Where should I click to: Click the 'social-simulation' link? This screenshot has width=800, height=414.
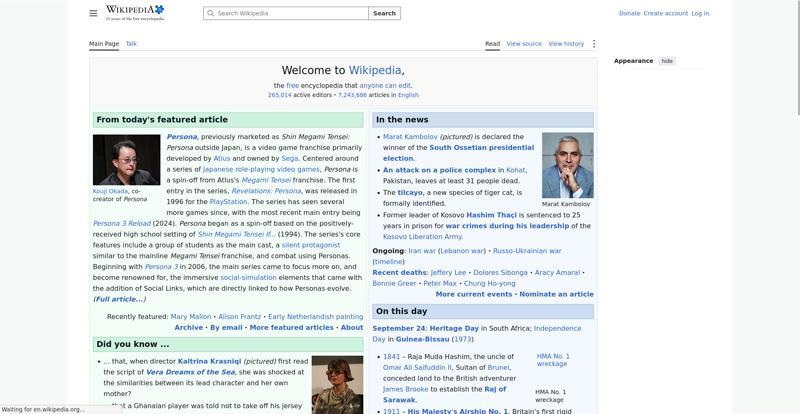tap(248, 277)
